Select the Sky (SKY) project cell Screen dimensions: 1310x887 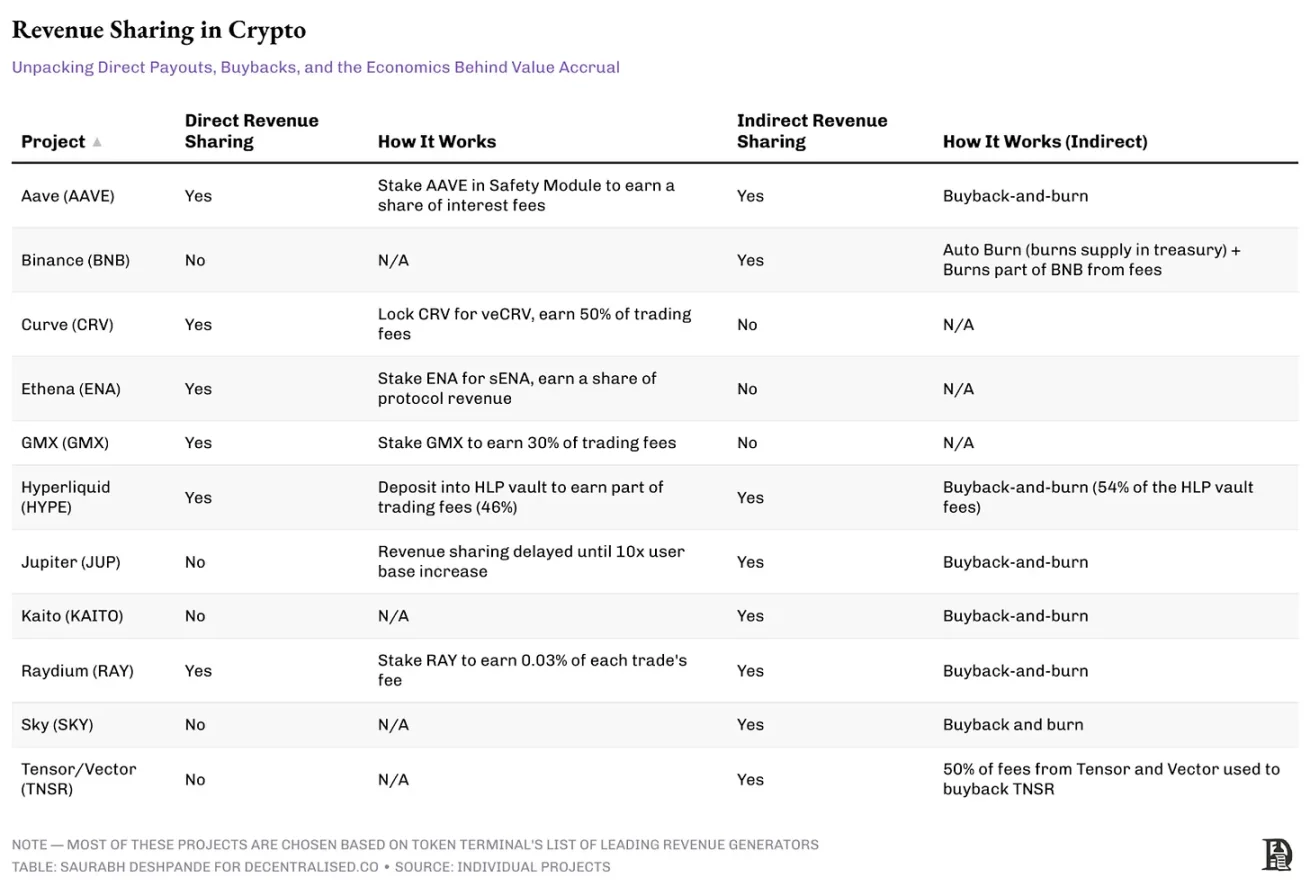(57, 725)
